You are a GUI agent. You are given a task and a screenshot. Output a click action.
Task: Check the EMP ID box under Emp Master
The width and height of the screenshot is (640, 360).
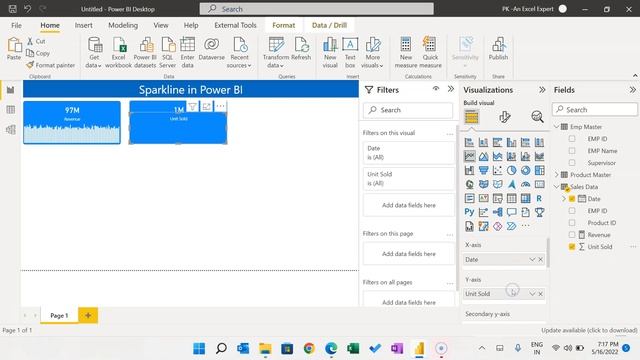point(572,139)
